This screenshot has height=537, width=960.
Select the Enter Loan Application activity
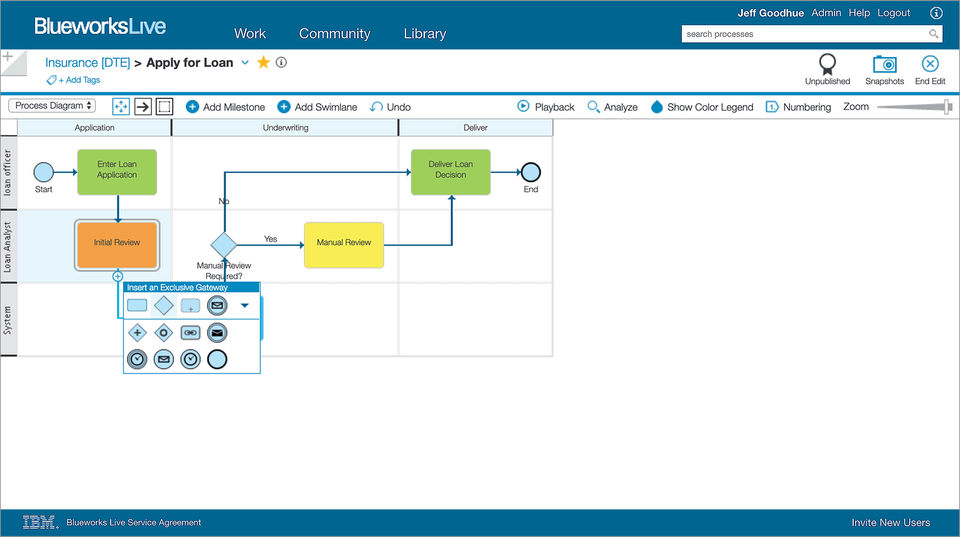click(117, 172)
